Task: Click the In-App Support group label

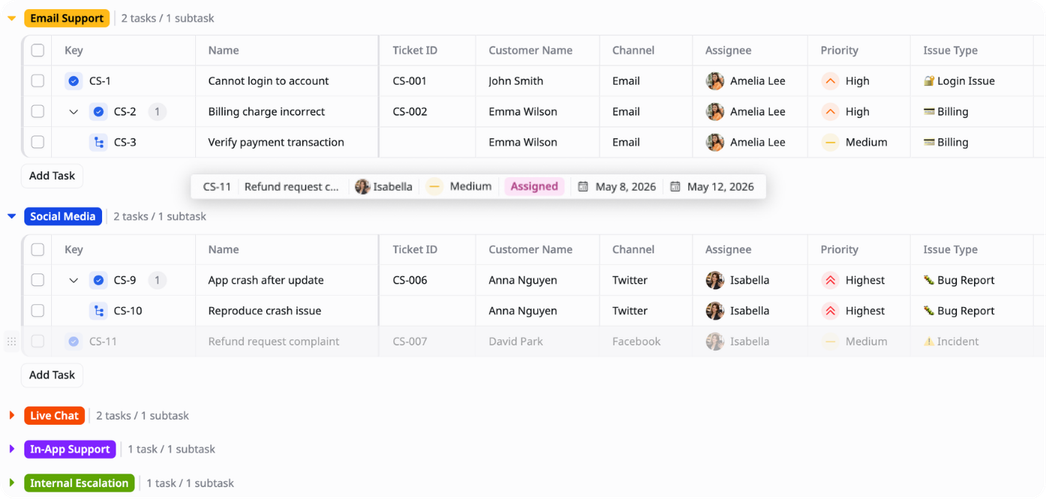Action: pyautogui.click(x=70, y=449)
